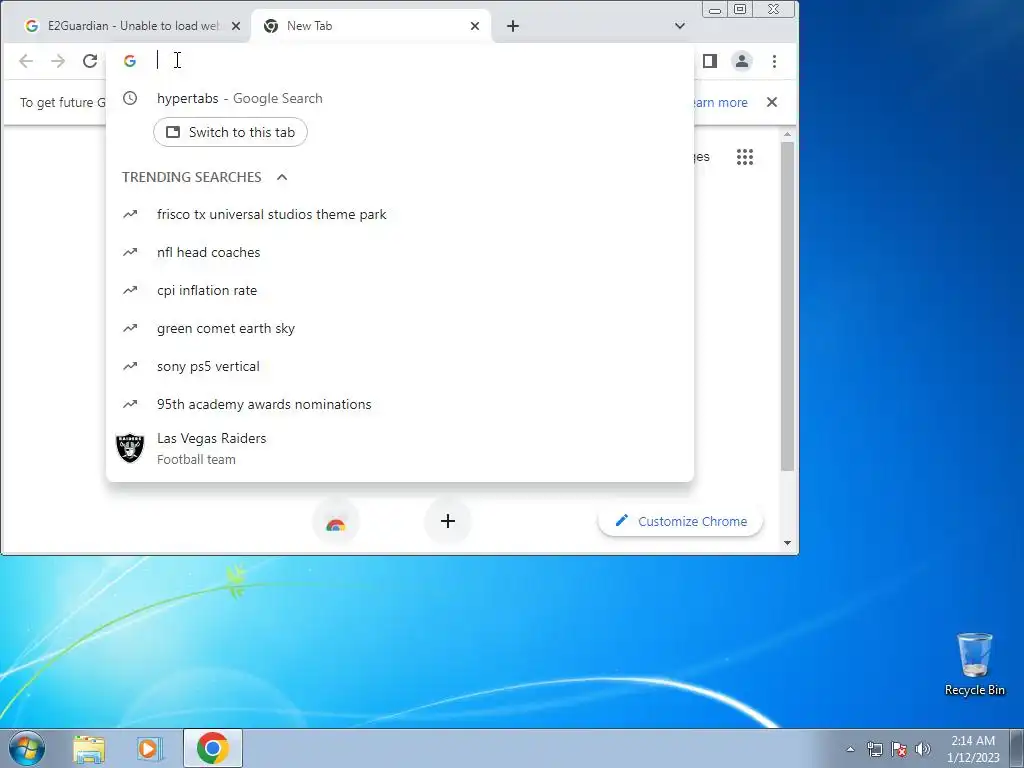This screenshot has height=768, width=1024.
Task: Open Chrome's three-dot menu
Action: pos(775,61)
